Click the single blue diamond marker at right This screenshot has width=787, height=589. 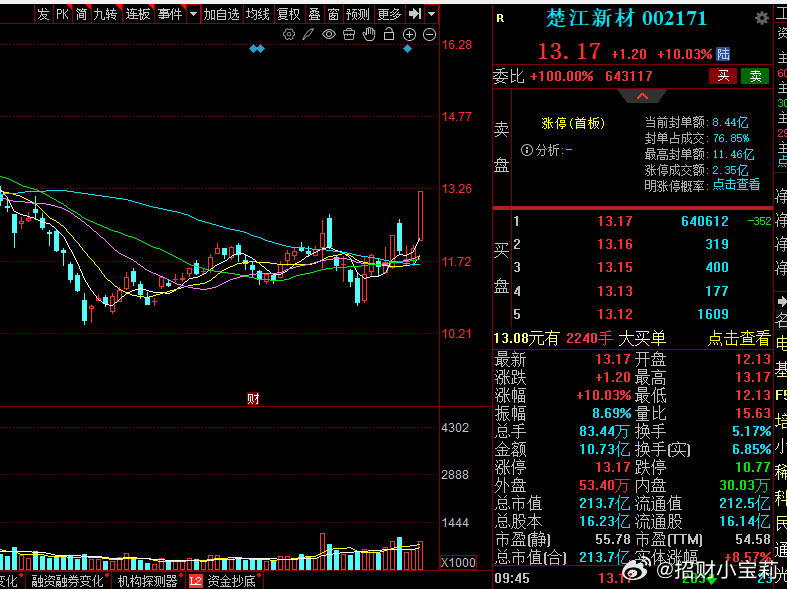(x=408, y=49)
